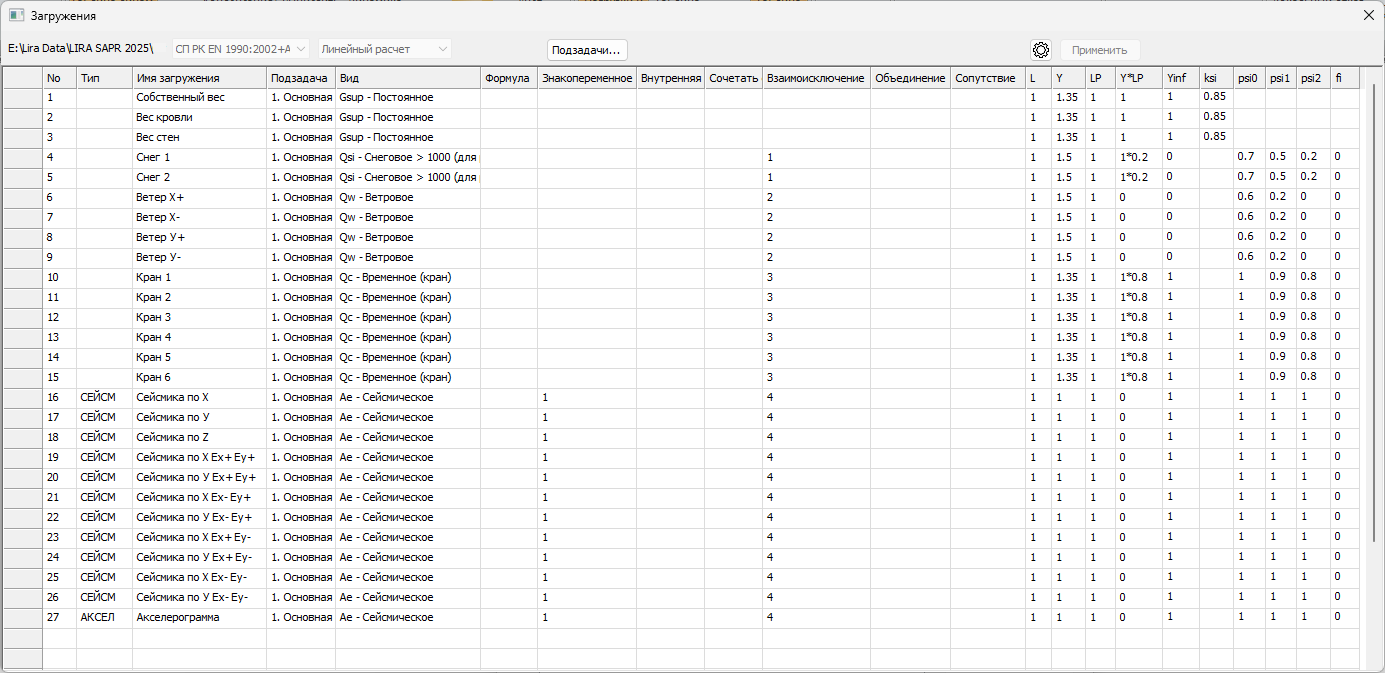The width and height of the screenshot is (1385, 673).
Task: Click the Вид cell for Снег 1
Action: pyautogui.click(x=407, y=158)
